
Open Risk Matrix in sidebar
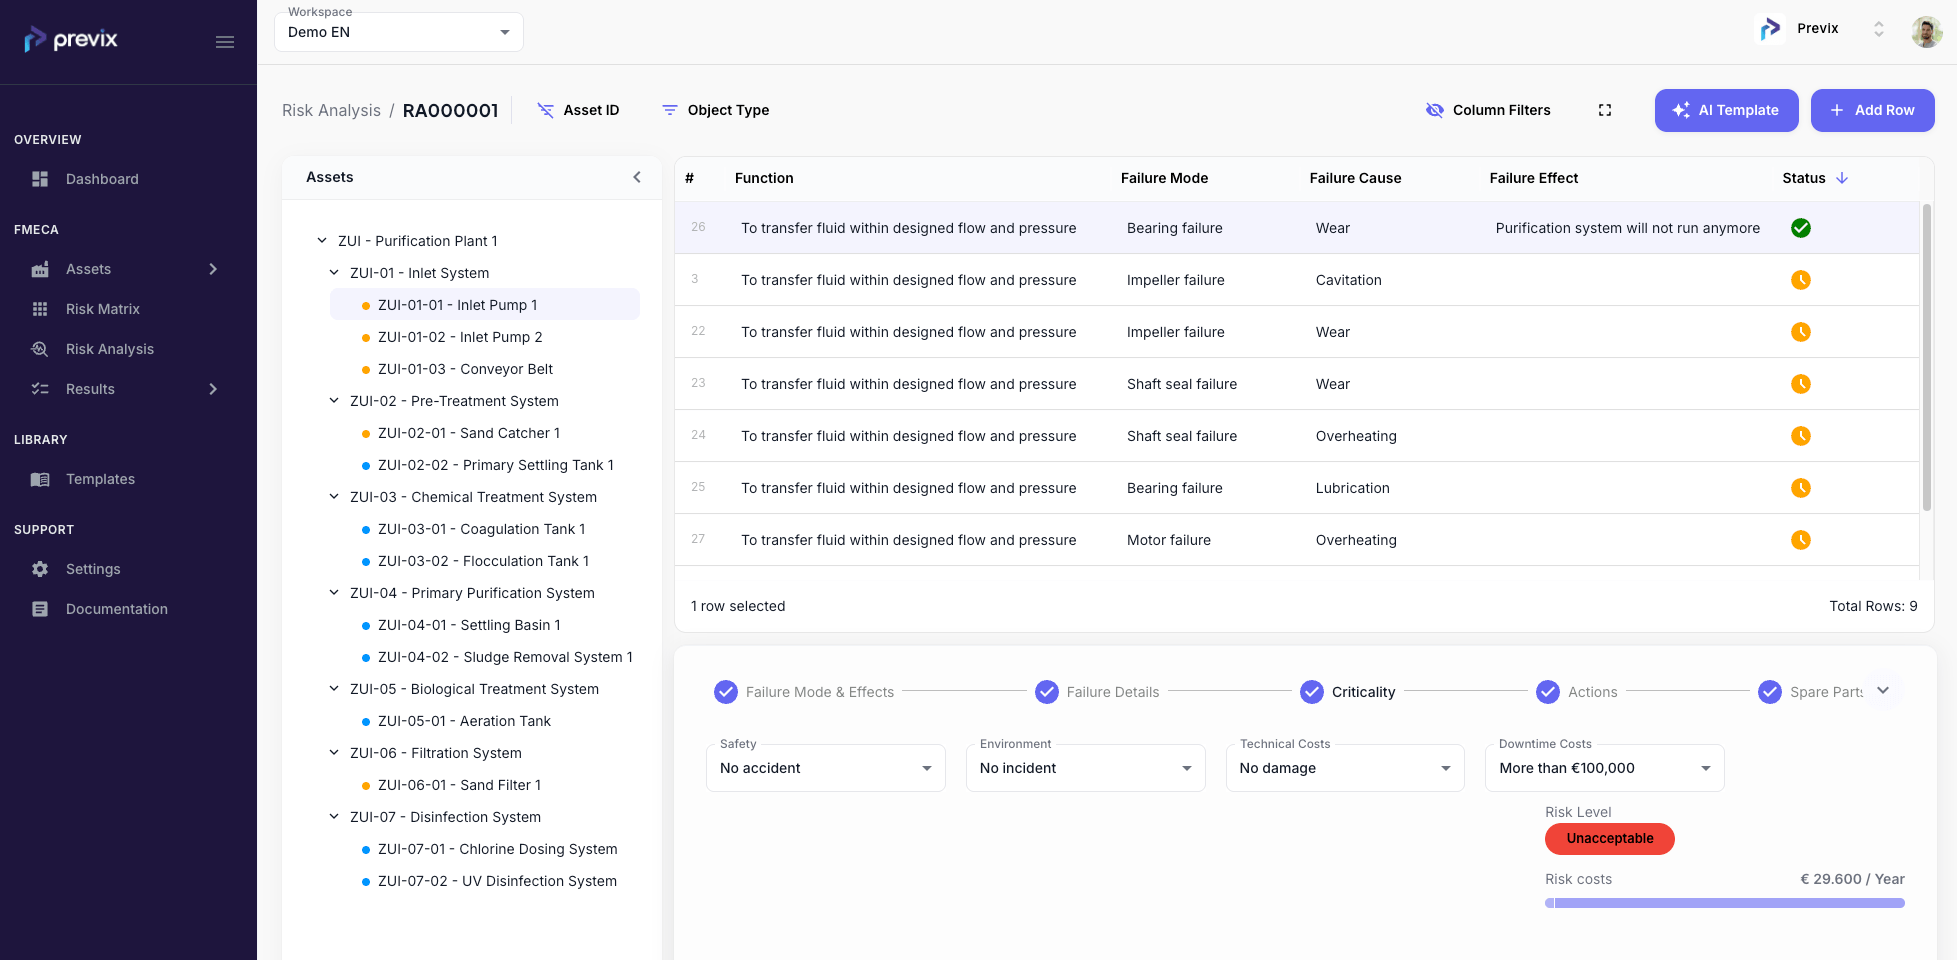tap(102, 309)
